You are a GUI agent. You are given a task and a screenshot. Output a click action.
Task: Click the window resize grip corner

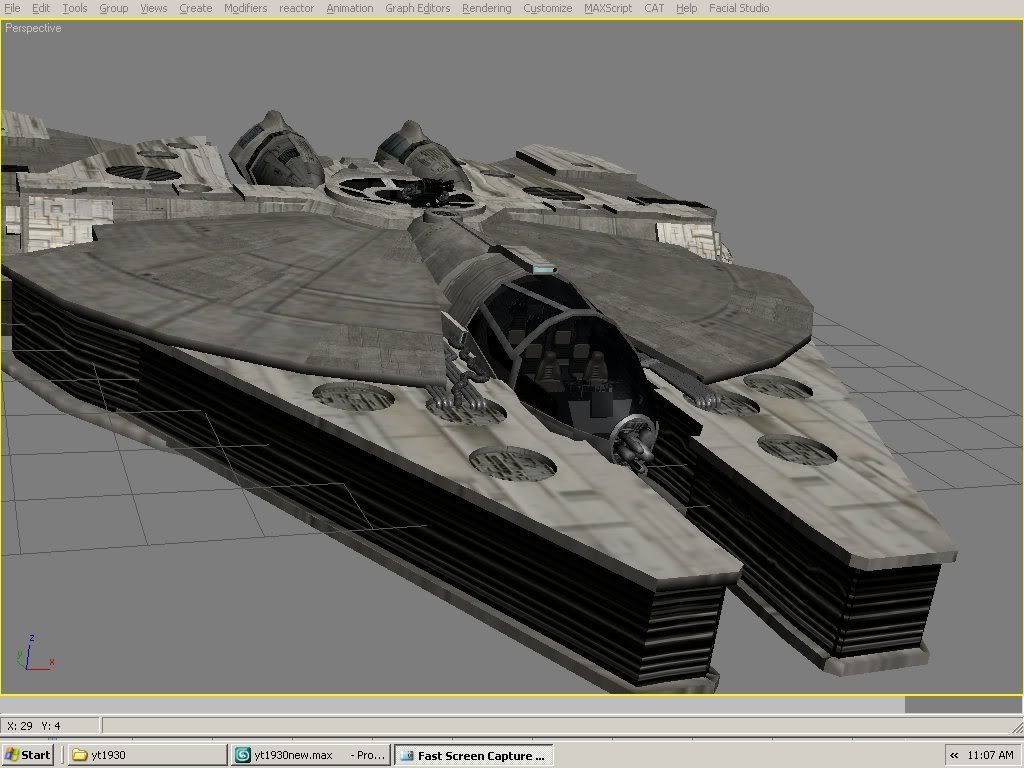(1017, 726)
